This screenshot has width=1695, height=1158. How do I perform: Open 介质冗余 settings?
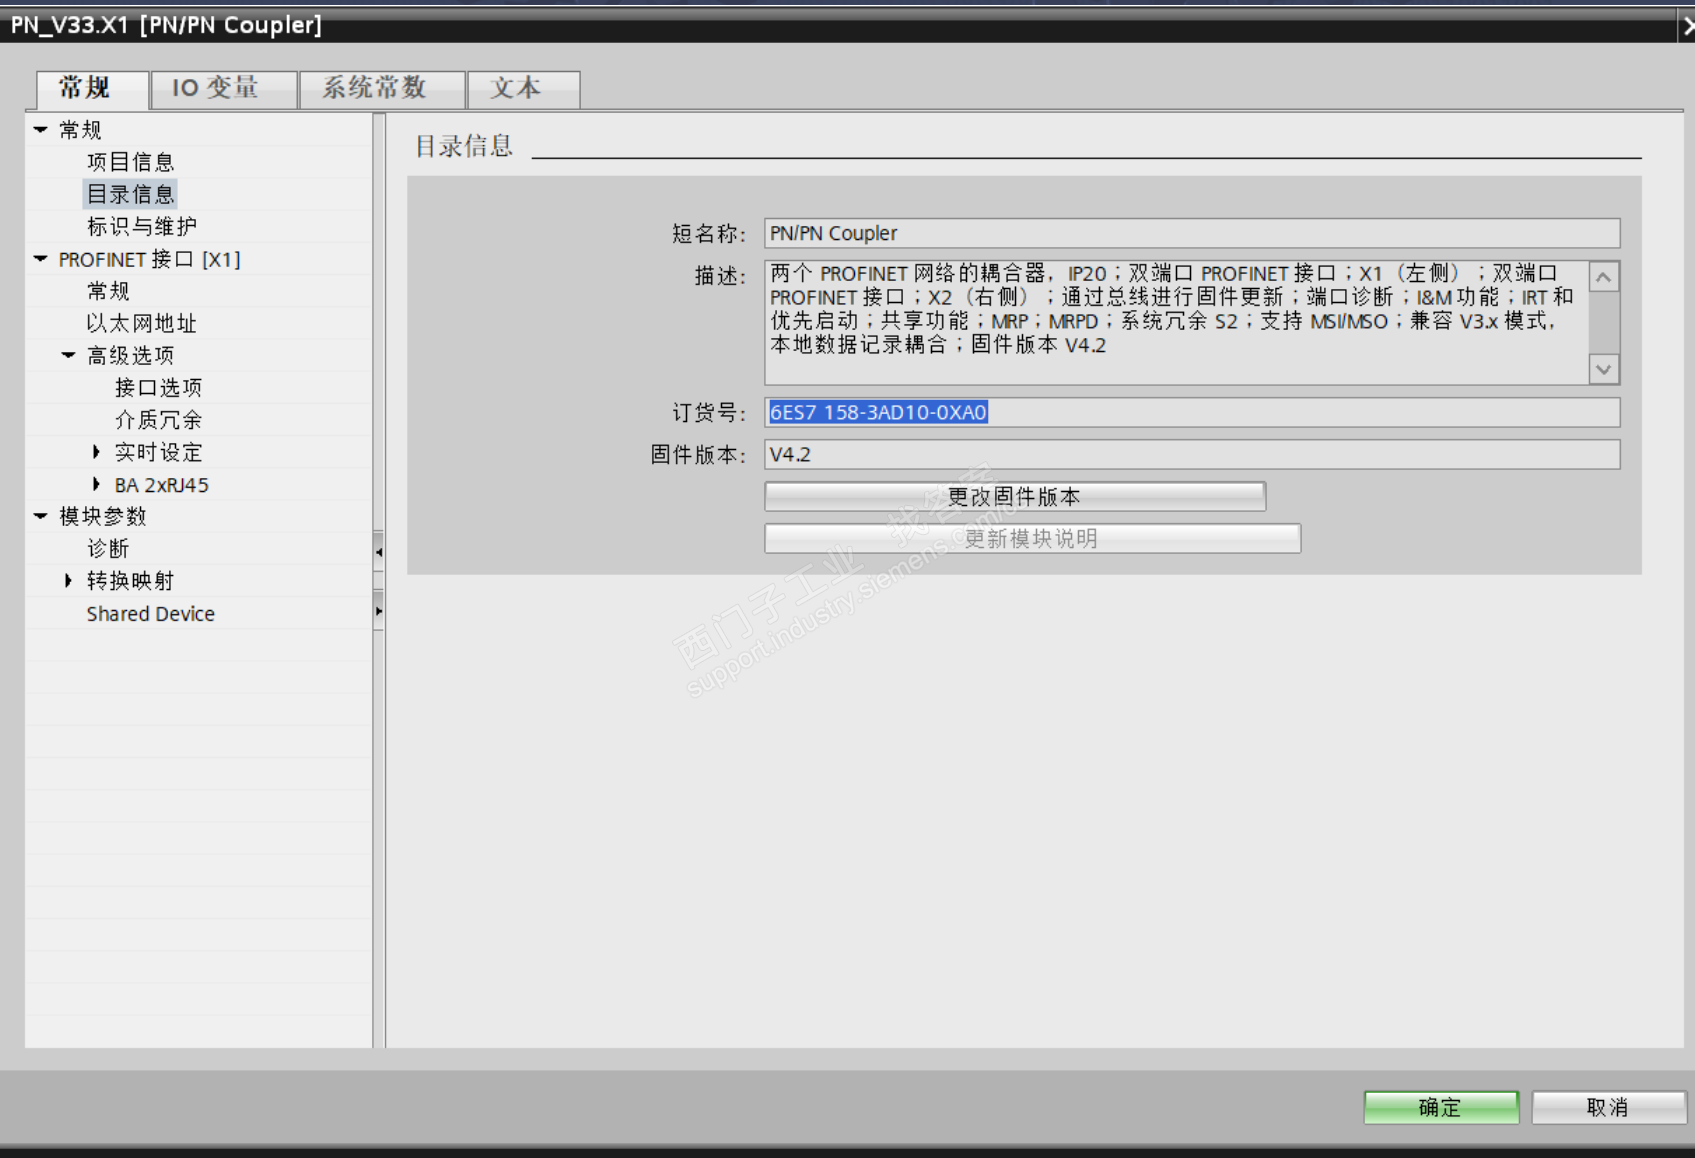[x=158, y=420]
